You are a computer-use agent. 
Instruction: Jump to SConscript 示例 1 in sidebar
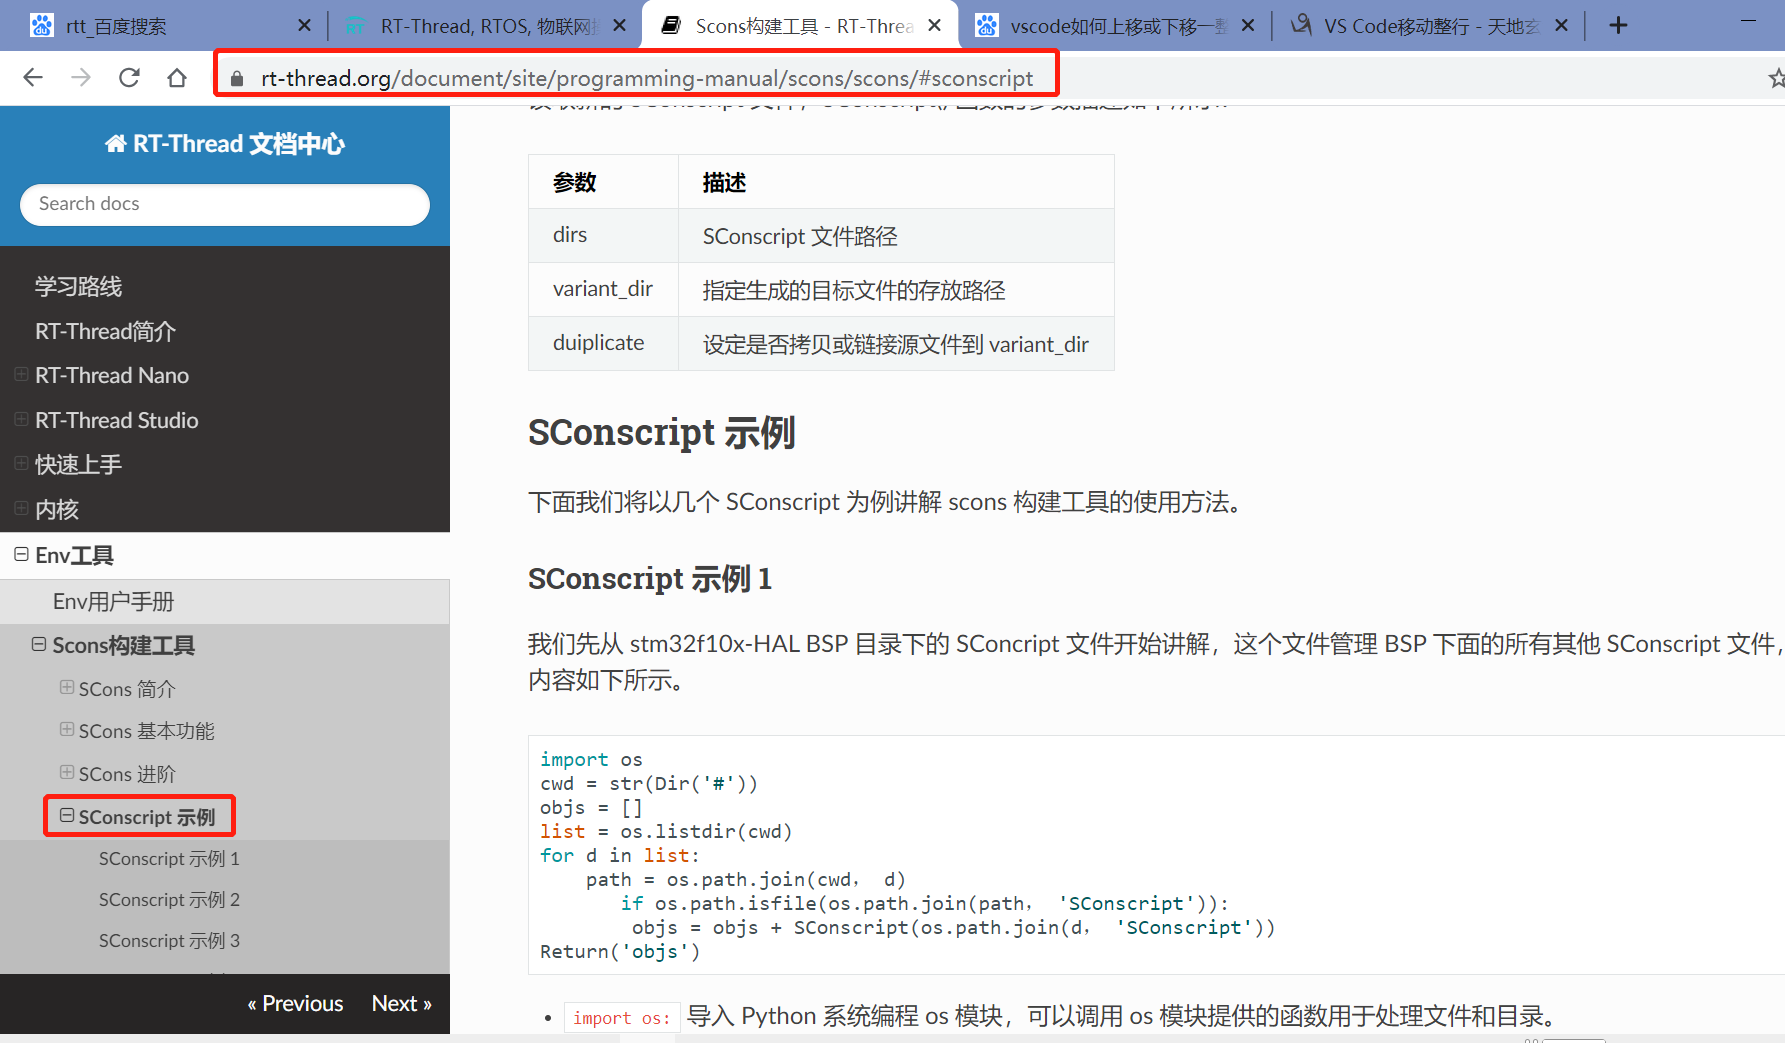click(169, 859)
